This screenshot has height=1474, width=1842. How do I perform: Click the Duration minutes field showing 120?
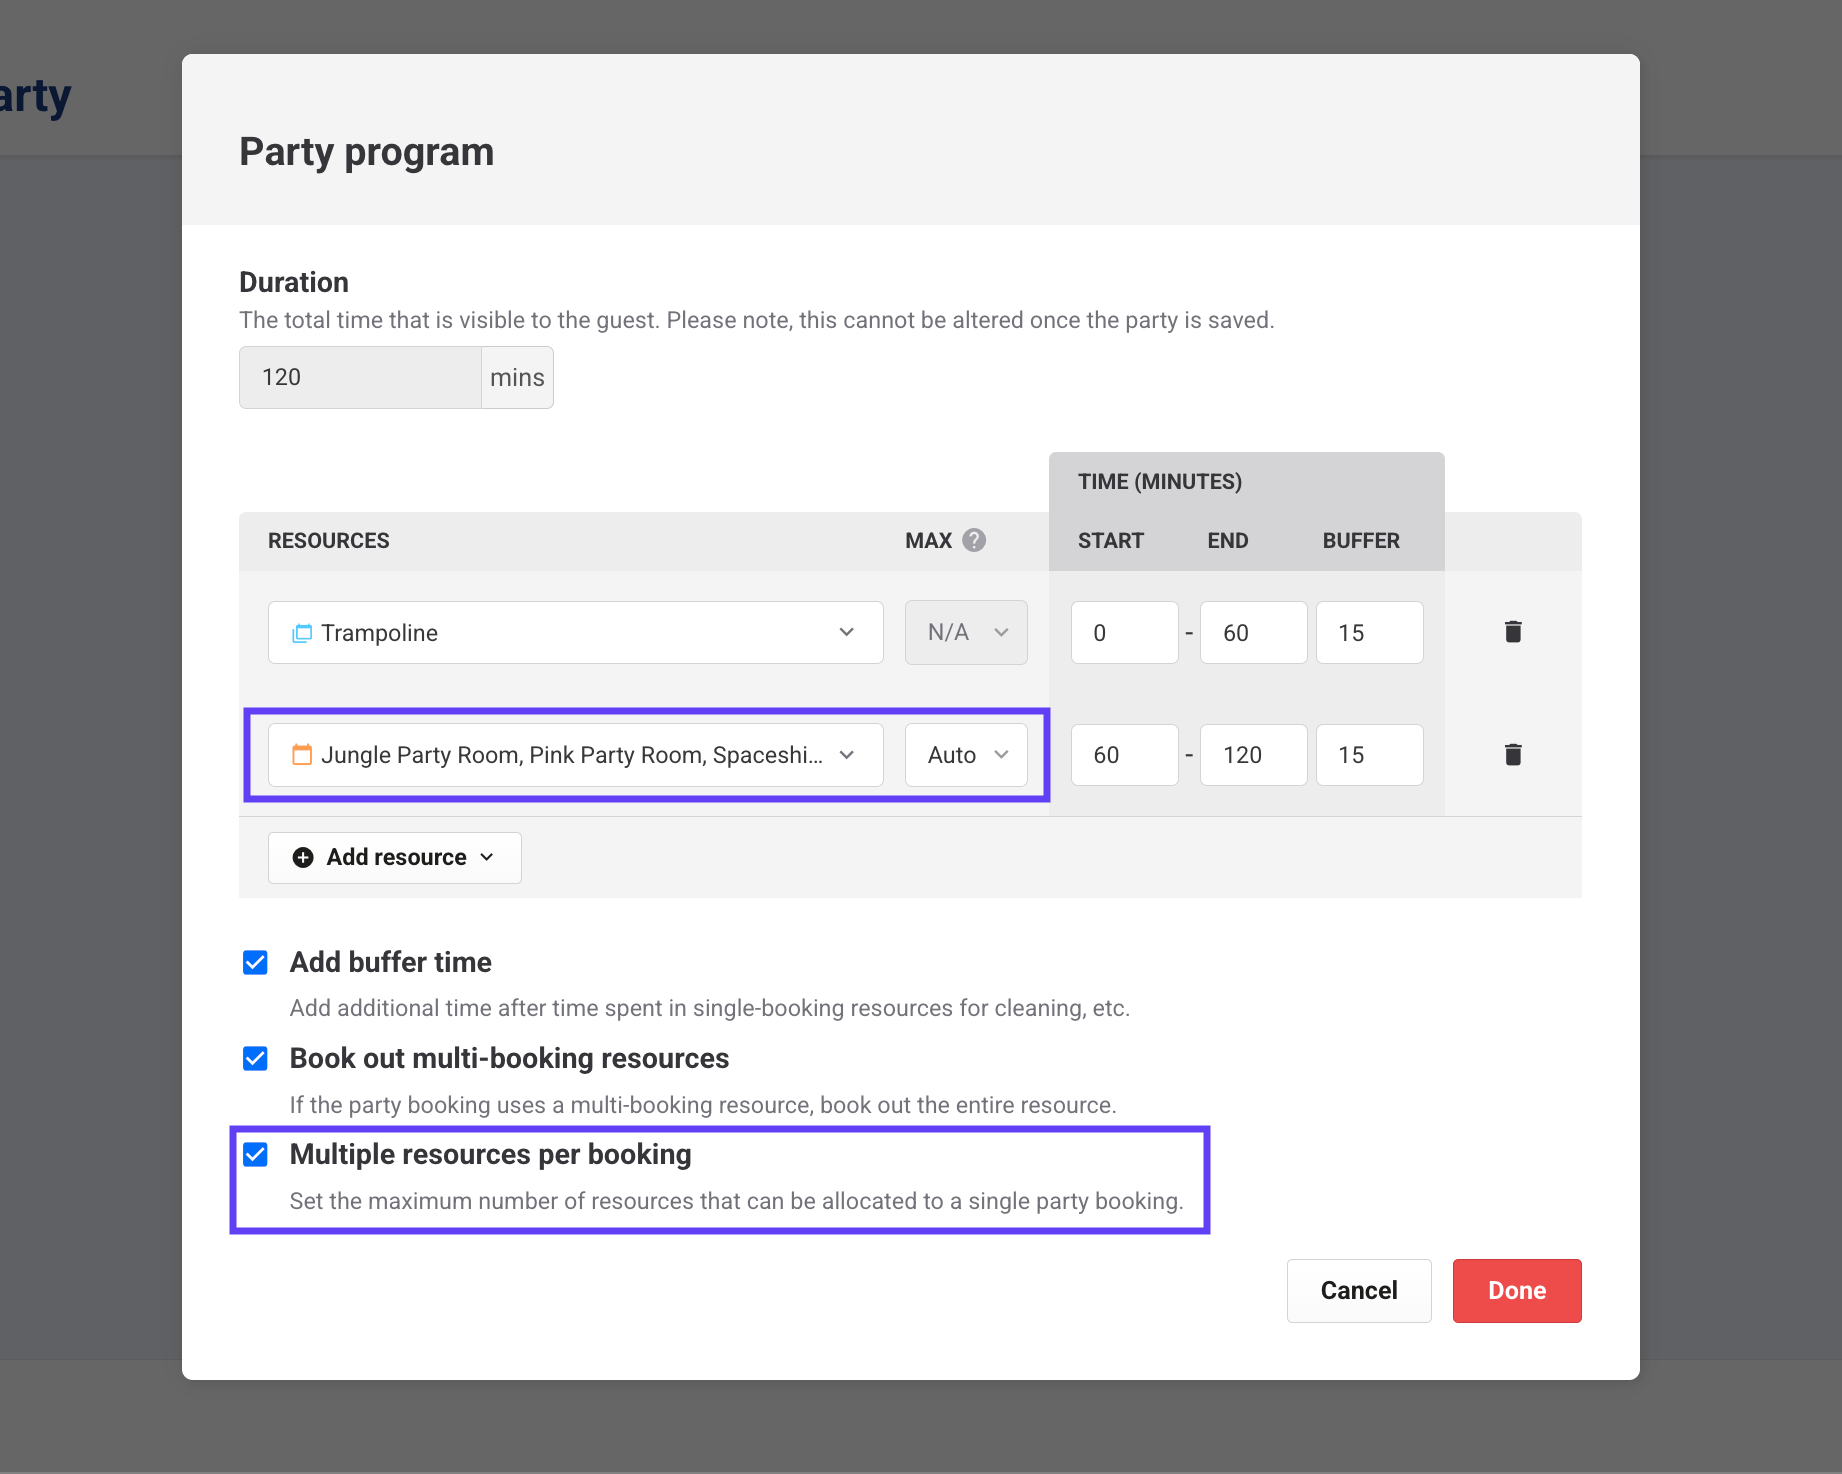[x=360, y=378]
